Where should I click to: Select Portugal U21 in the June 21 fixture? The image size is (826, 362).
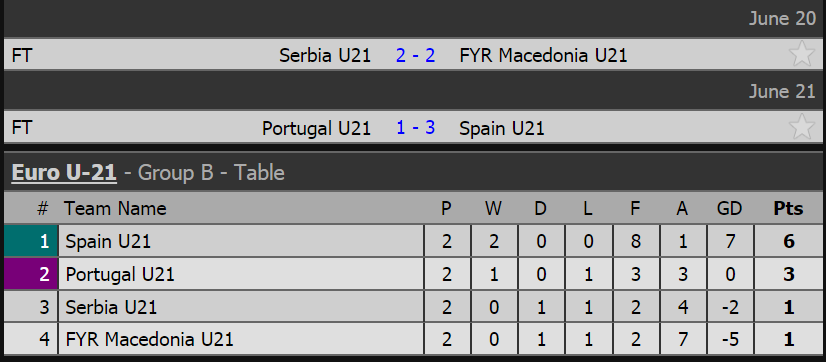tap(317, 128)
